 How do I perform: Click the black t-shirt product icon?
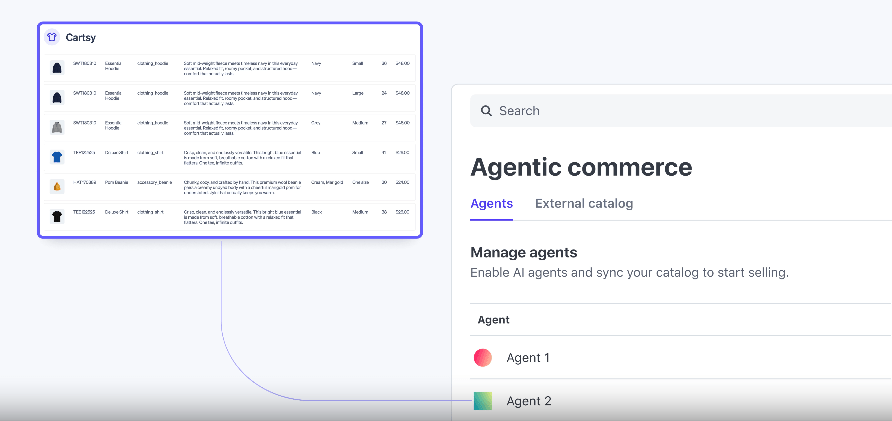(57, 216)
